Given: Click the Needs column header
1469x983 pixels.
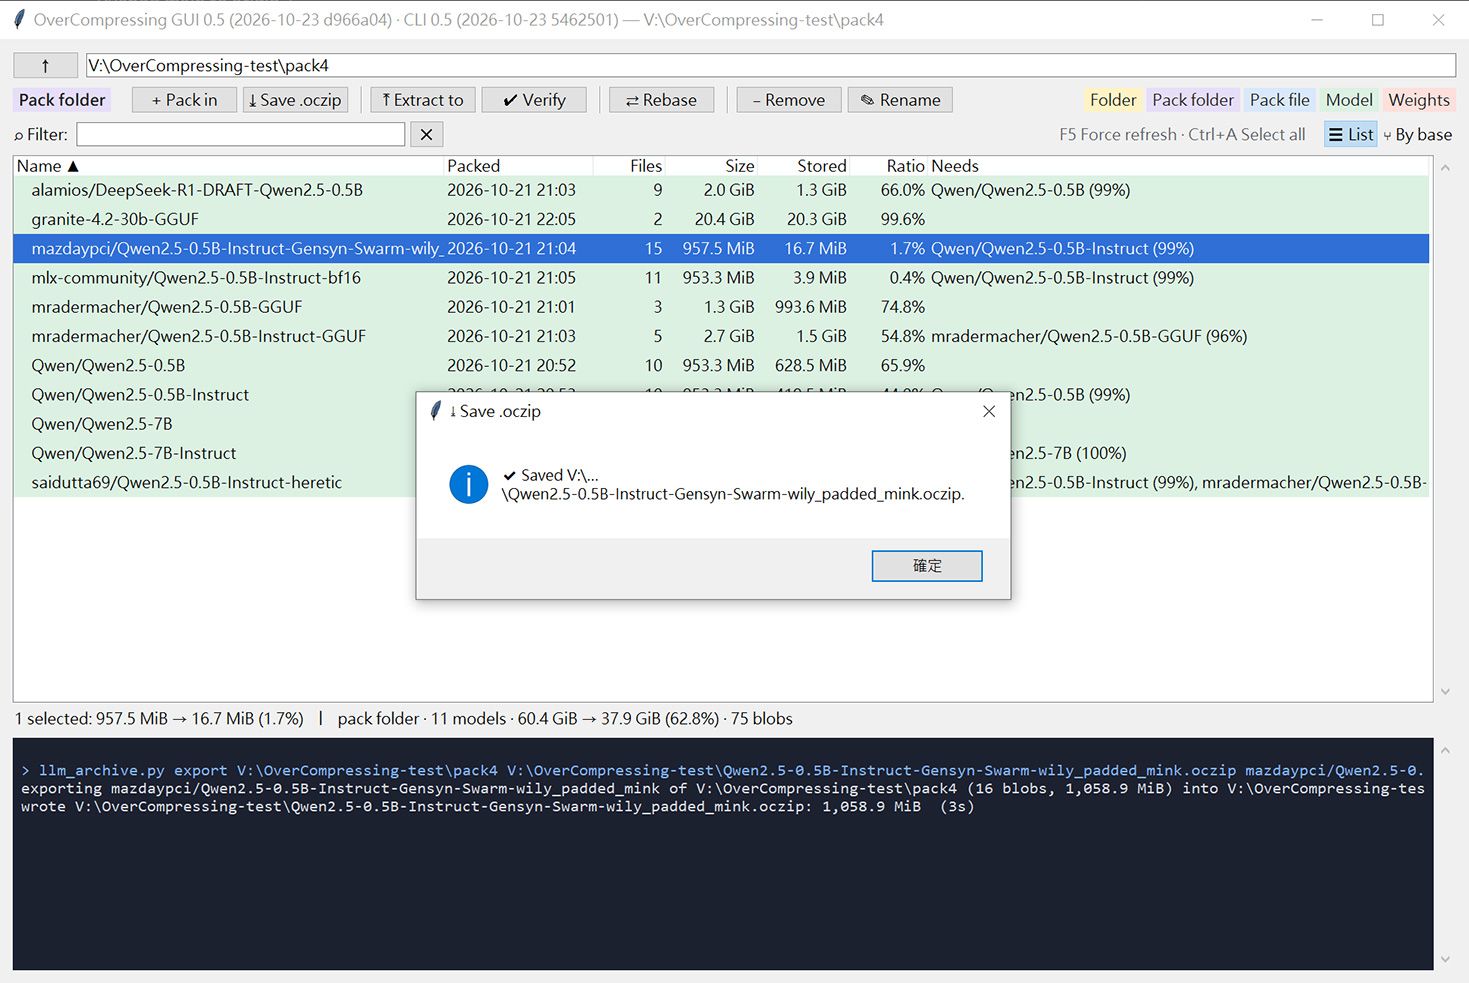Looking at the screenshot, I should point(1179,166).
